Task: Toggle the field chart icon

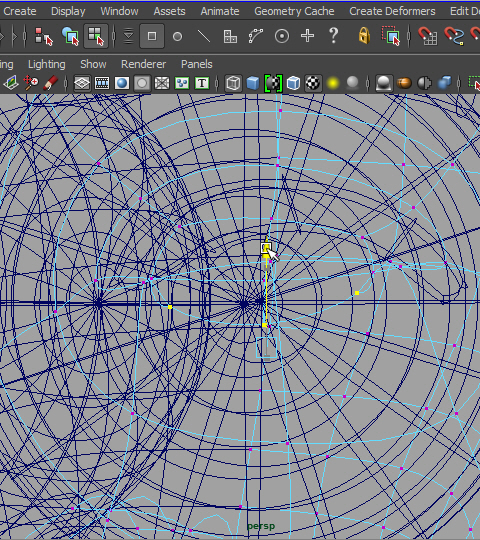Action: click(x=162, y=83)
